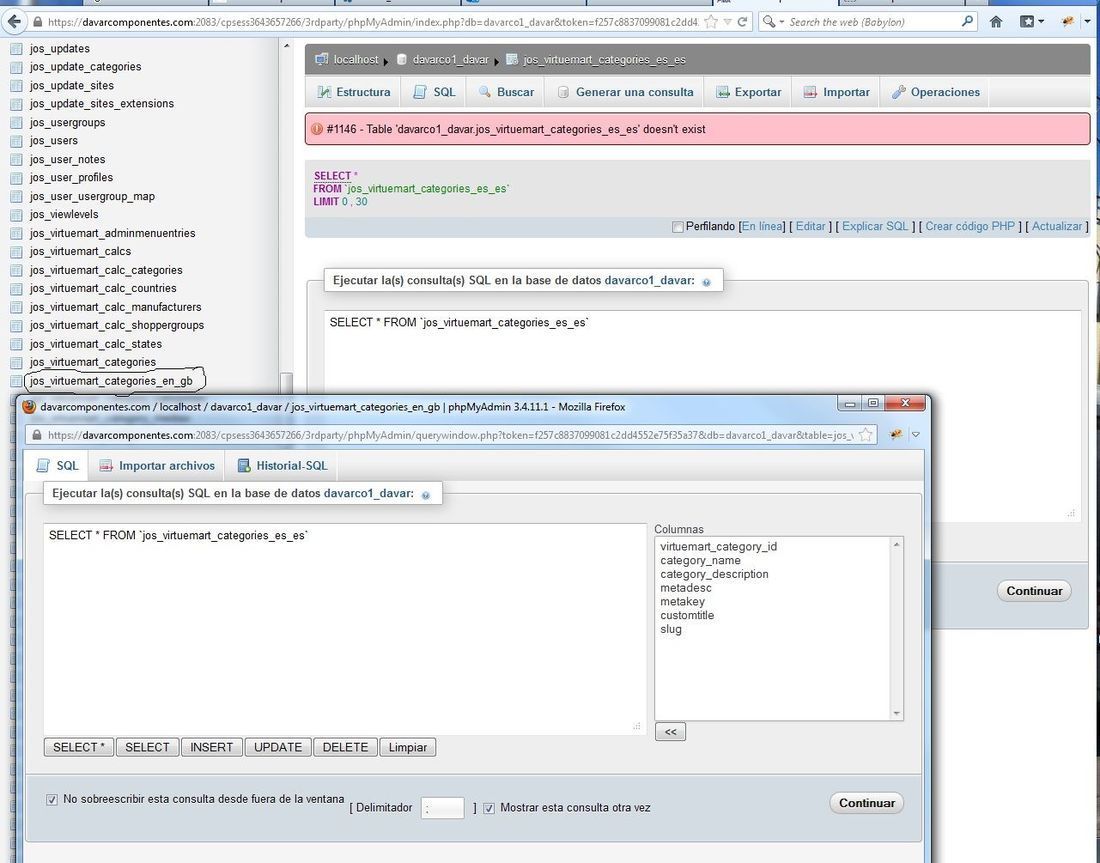Select jos_user_notes table in sidebar

pyautogui.click(x=67, y=159)
